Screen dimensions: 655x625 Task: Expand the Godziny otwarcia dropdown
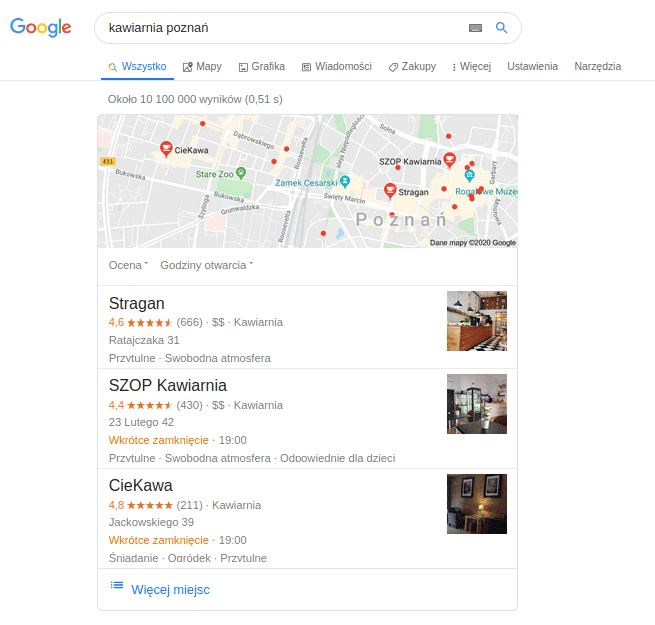[x=207, y=265]
